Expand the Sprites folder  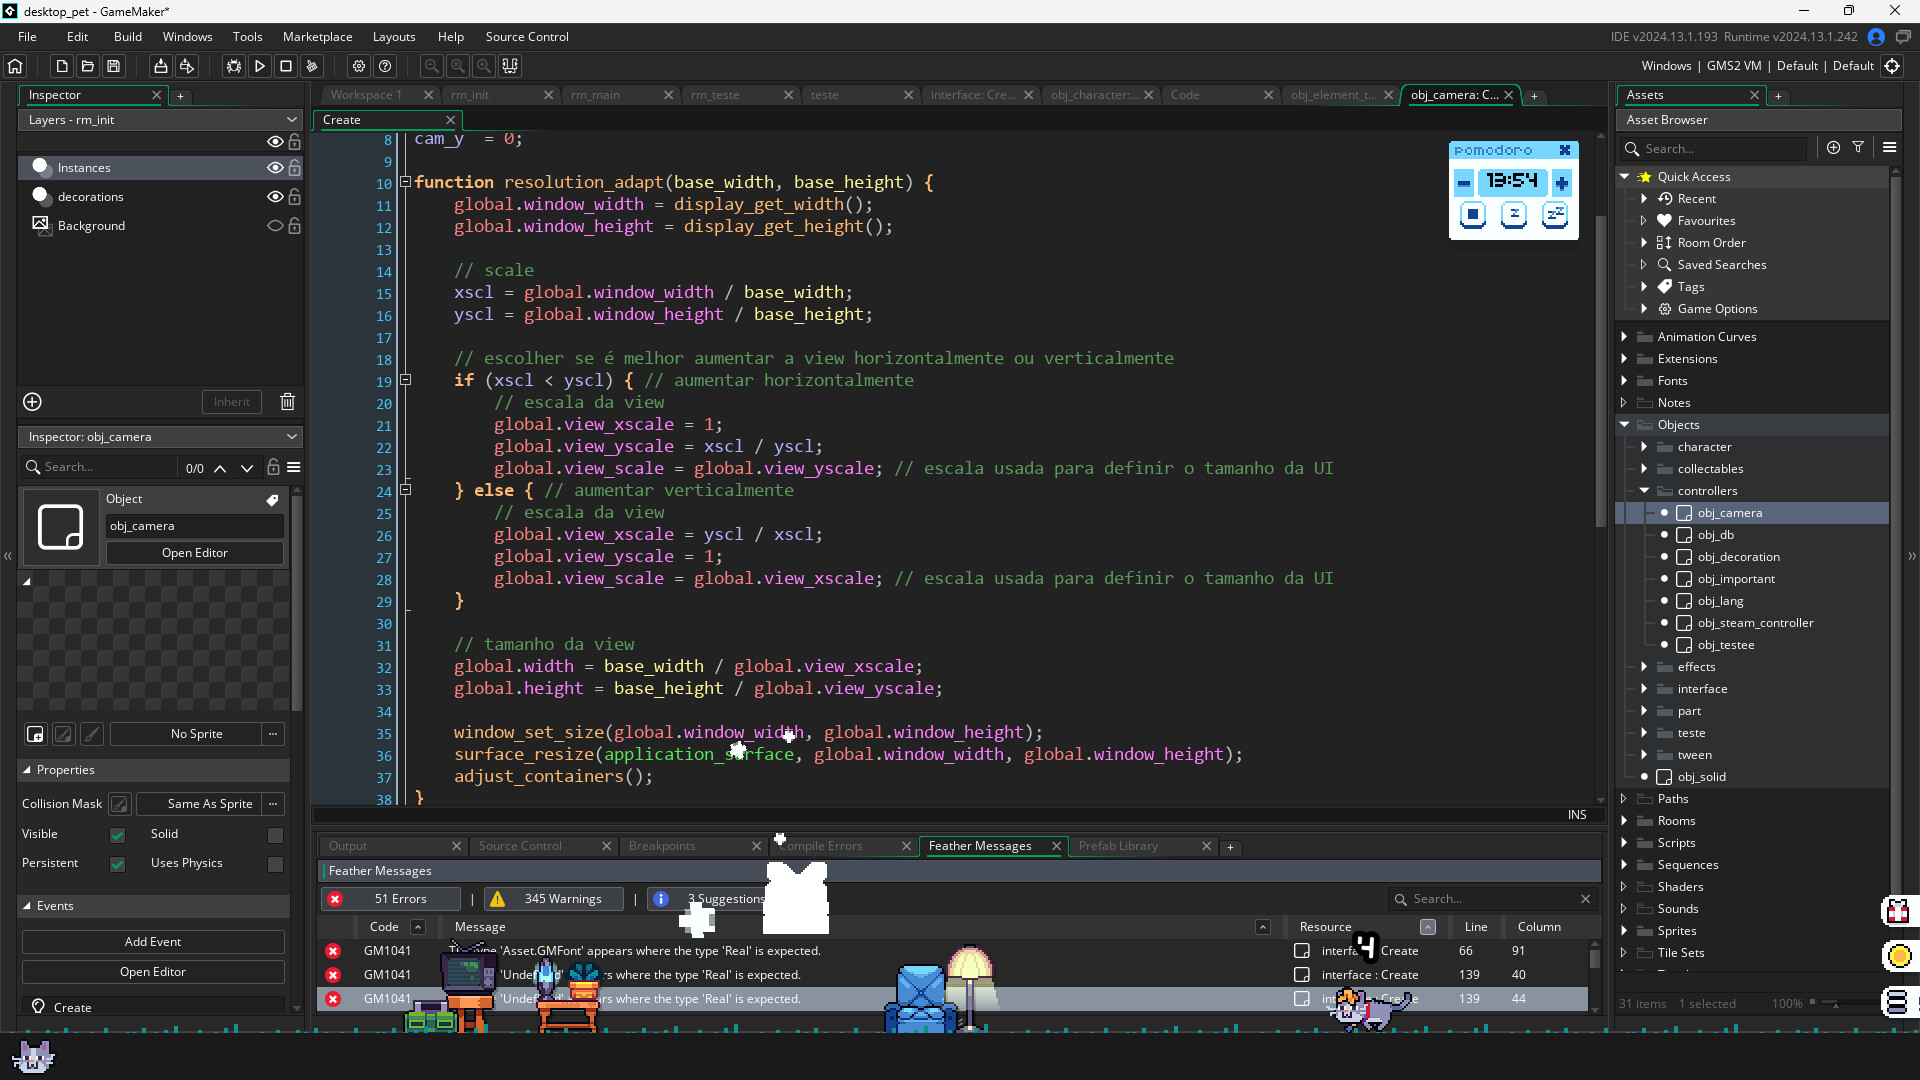tap(1626, 931)
